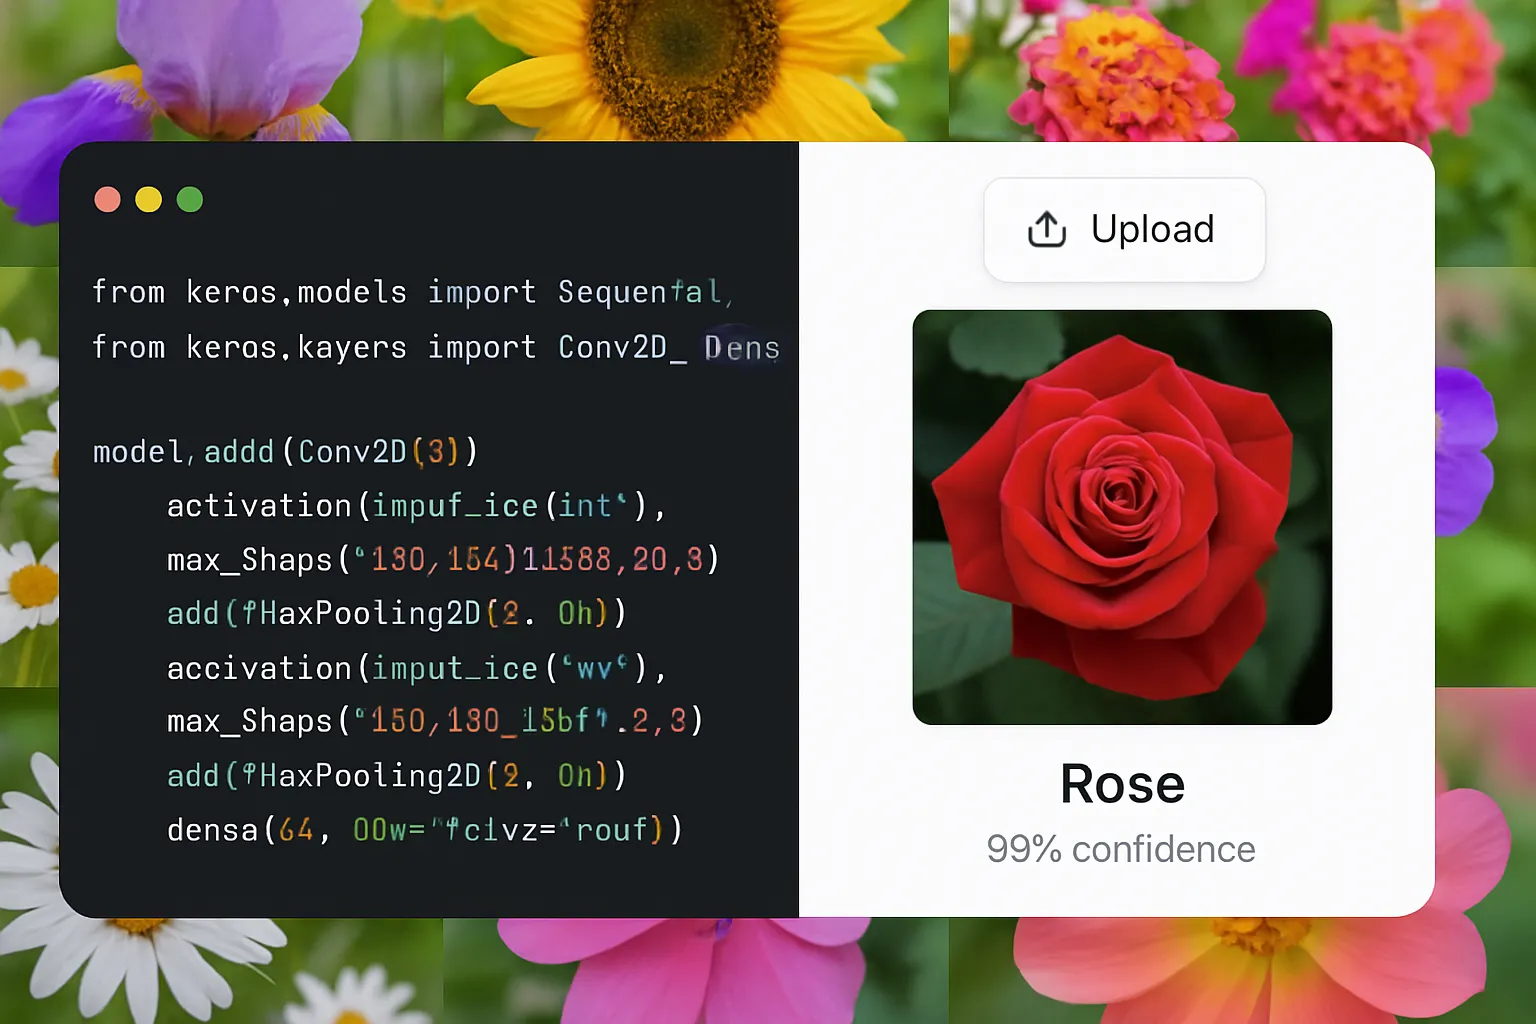Click the "accivation(imput_ice" code line
The image size is (1536, 1024).
416,668
